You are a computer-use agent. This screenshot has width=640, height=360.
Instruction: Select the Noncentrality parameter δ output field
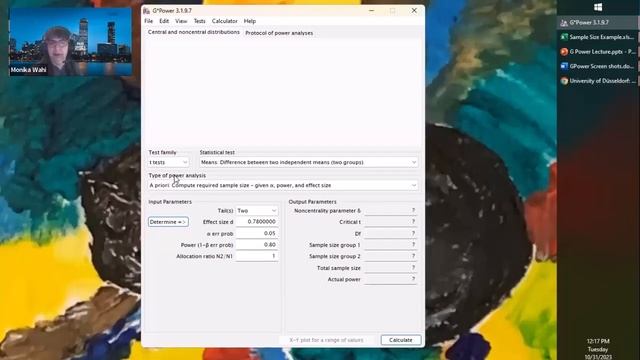click(x=390, y=211)
